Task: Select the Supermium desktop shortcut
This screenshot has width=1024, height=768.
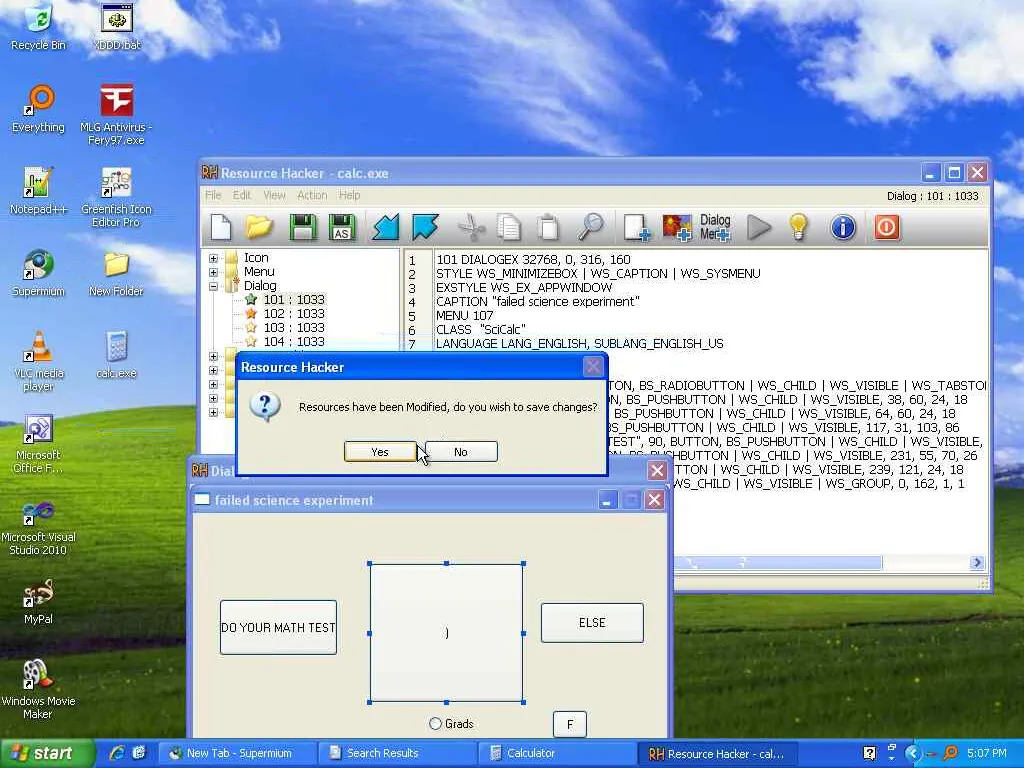Action: pyautogui.click(x=38, y=272)
